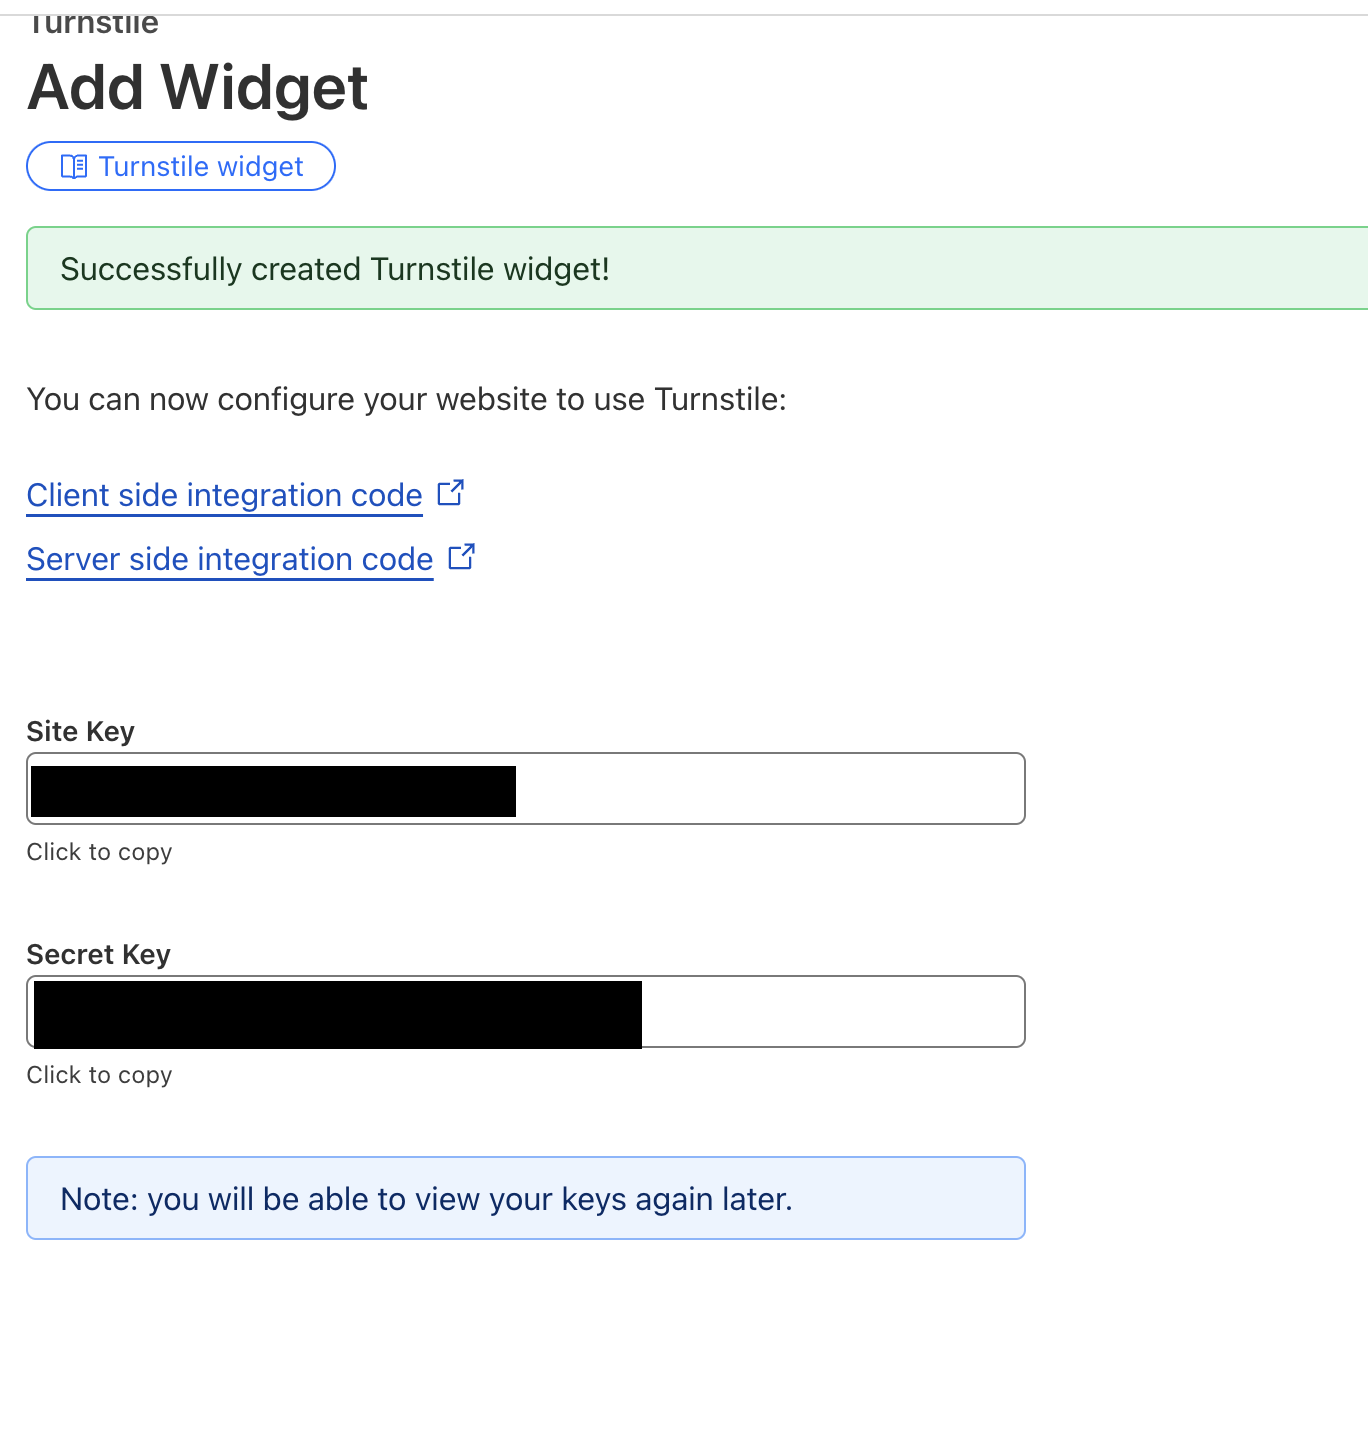Click 'Click to copy' under Site Key
Image resolution: width=1368 pixels, height=1442 pixels.
pos(100,852)
